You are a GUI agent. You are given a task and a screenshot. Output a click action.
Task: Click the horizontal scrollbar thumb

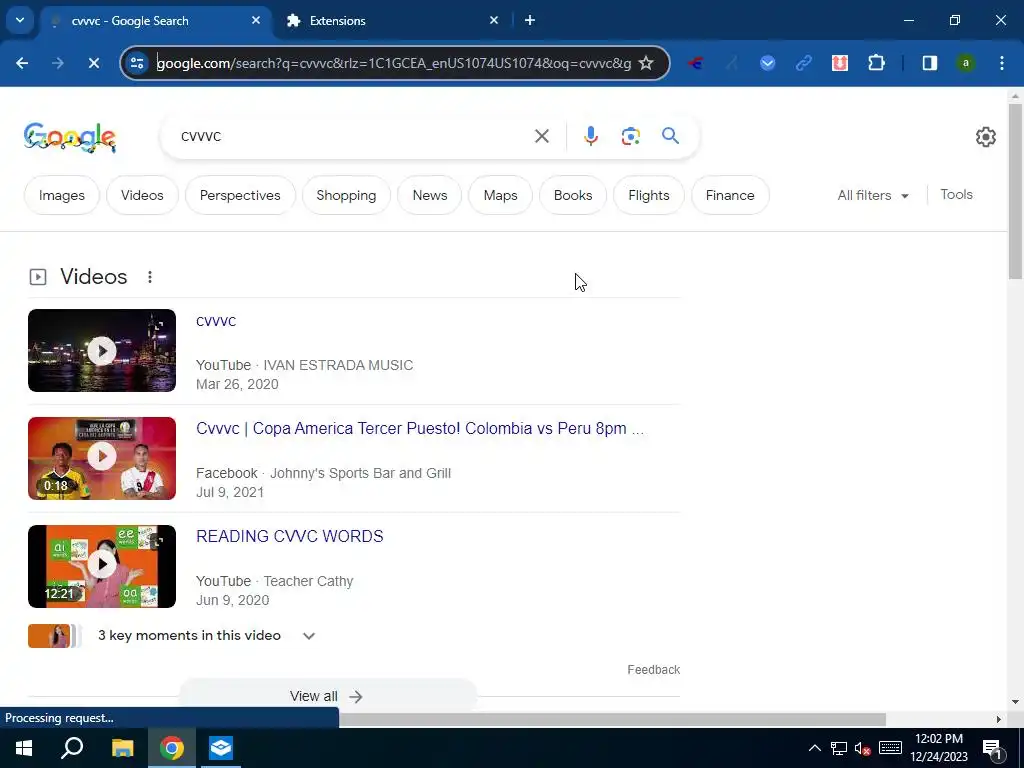(612, 719)
